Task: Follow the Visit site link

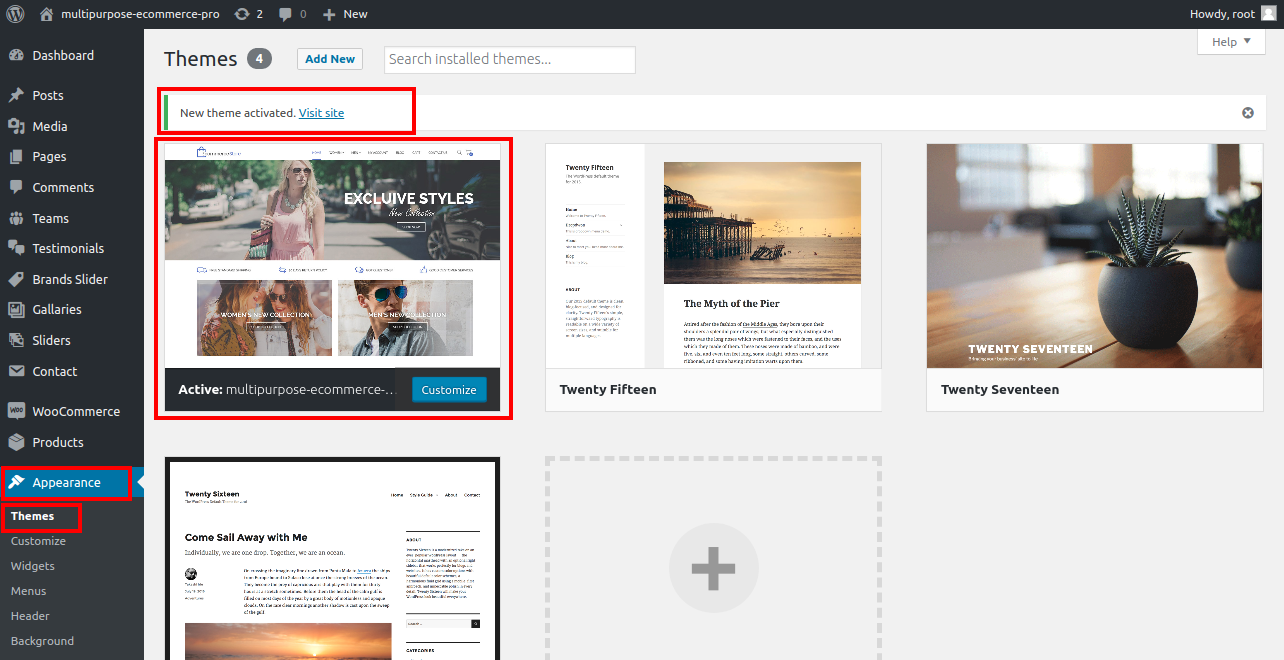Action: coord(321,113)
